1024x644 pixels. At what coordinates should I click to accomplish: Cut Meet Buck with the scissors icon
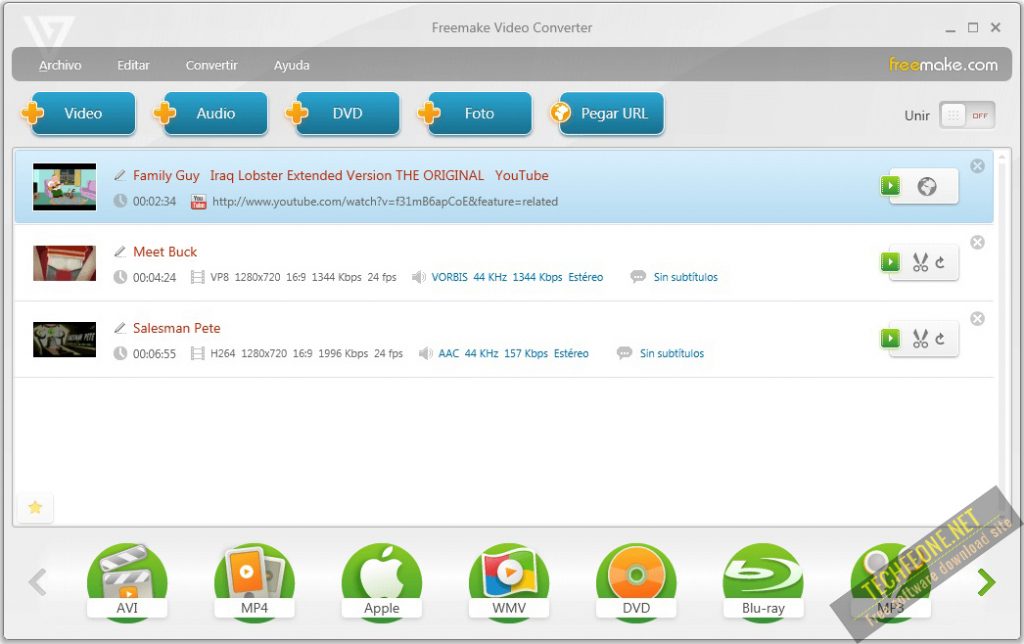pos(920,263)
